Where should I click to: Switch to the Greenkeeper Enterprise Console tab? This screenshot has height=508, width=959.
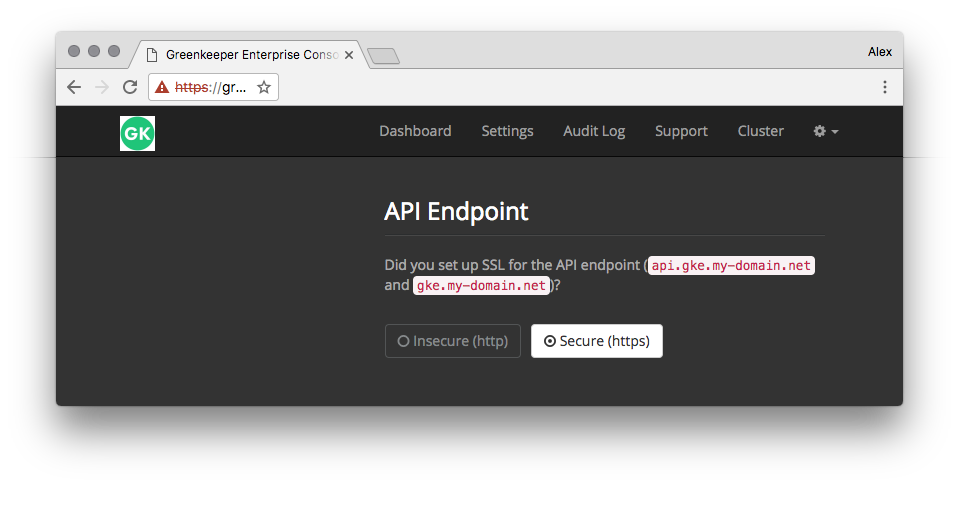coord(245,55)
